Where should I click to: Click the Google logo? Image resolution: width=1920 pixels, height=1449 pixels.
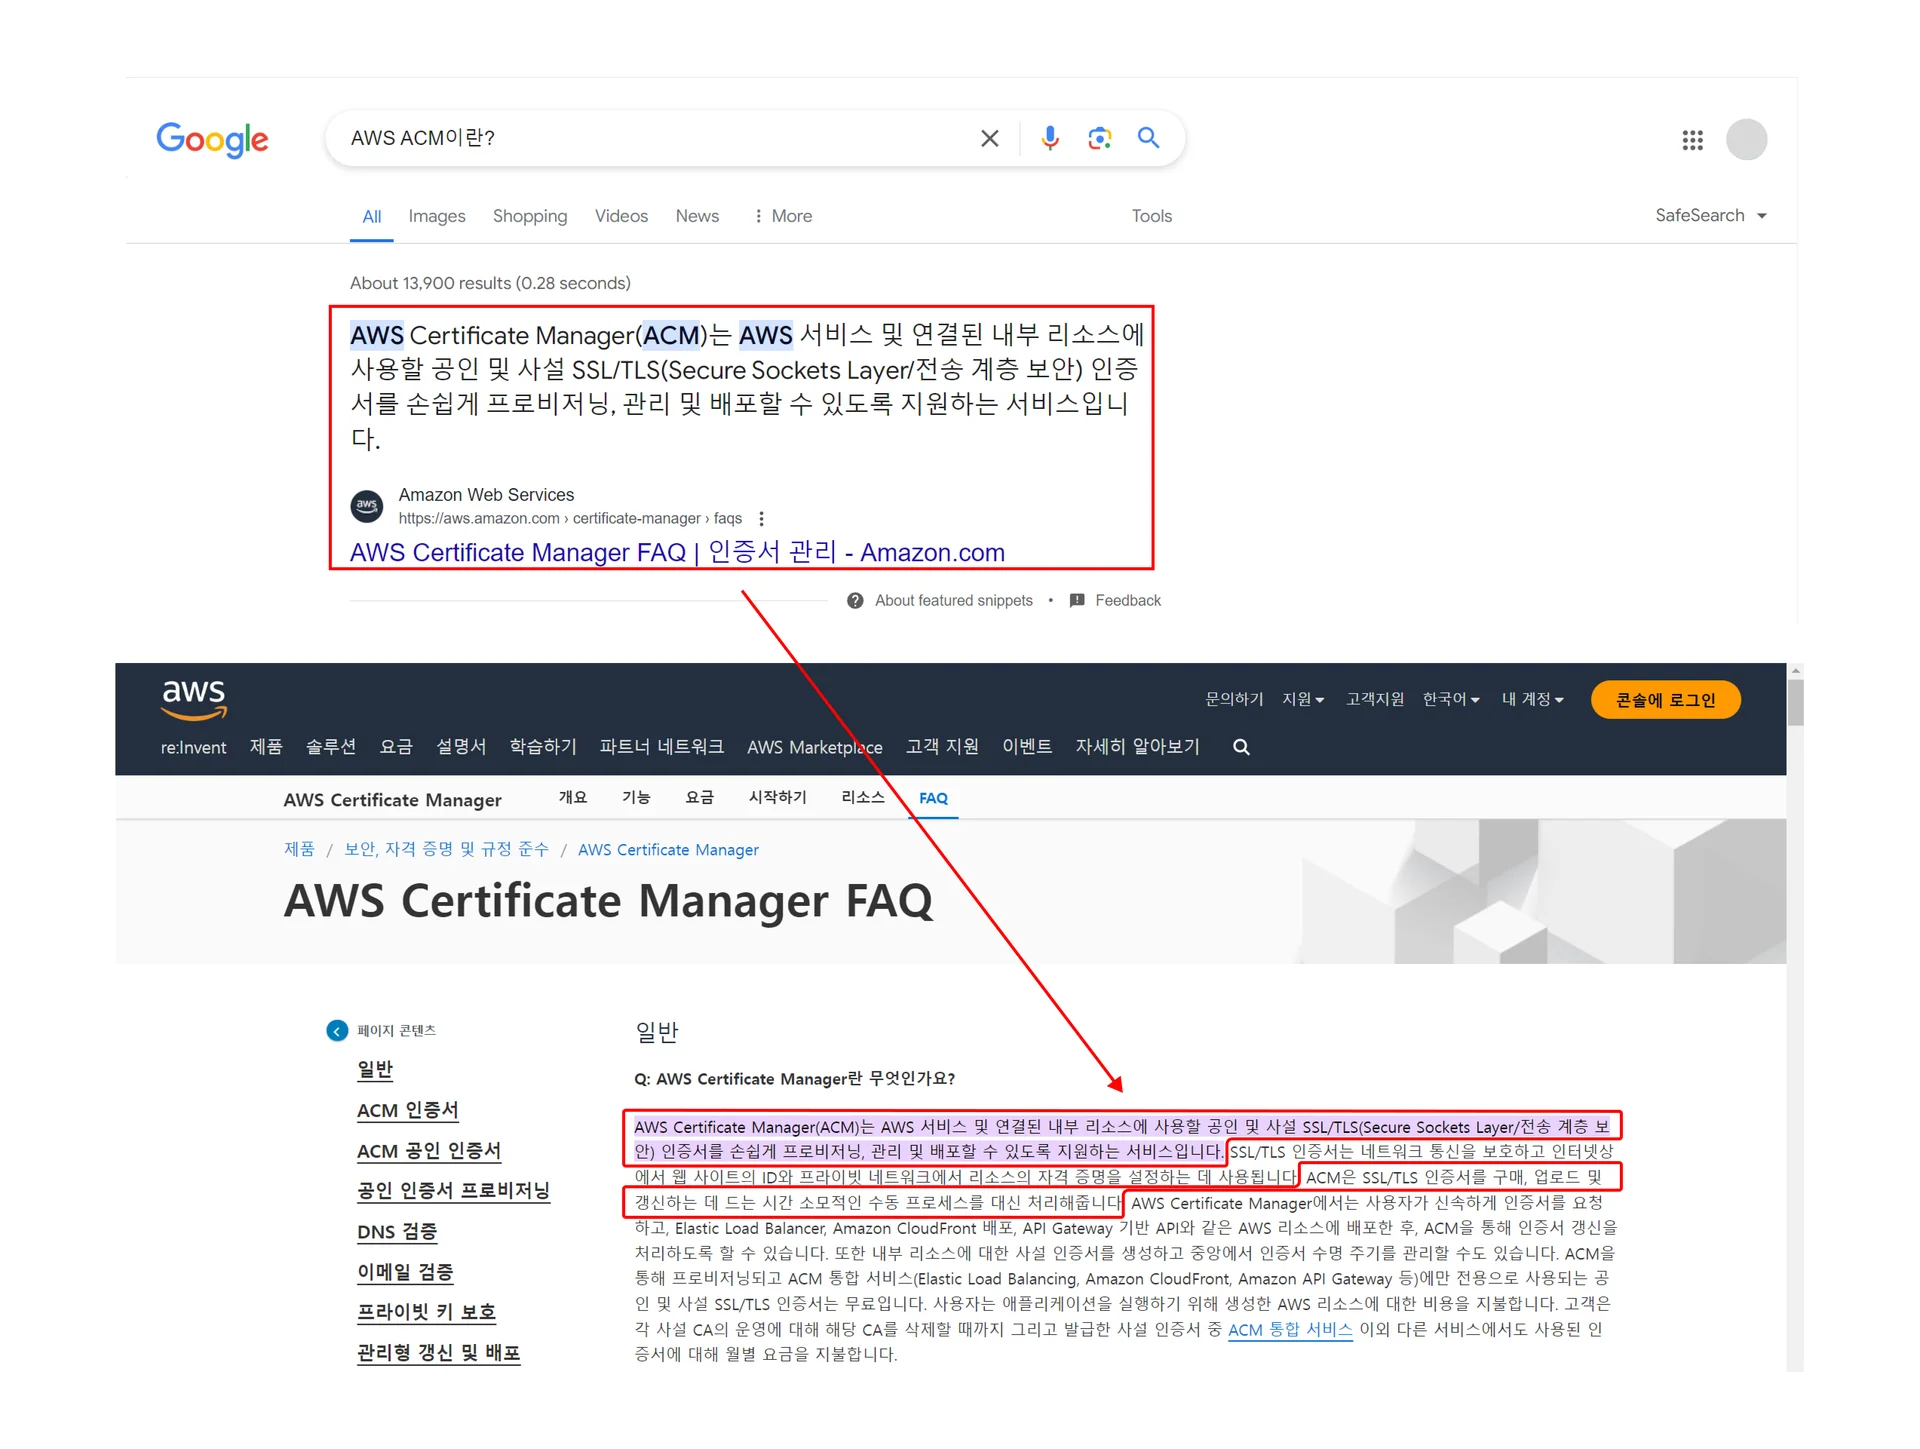(212, 139)
